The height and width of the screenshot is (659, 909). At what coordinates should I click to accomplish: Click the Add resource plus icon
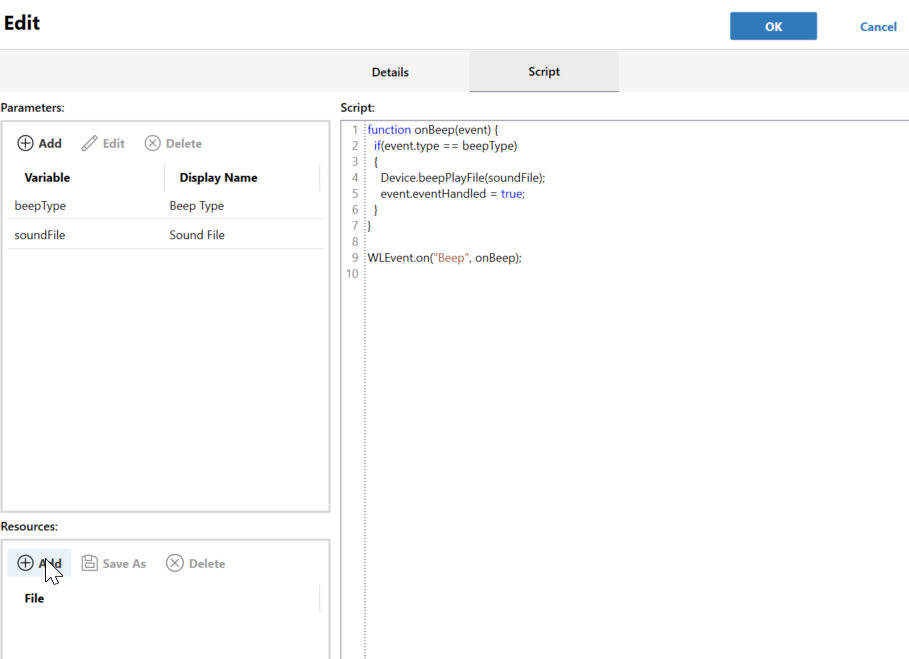pyautogui.click(x=26, y=563)
